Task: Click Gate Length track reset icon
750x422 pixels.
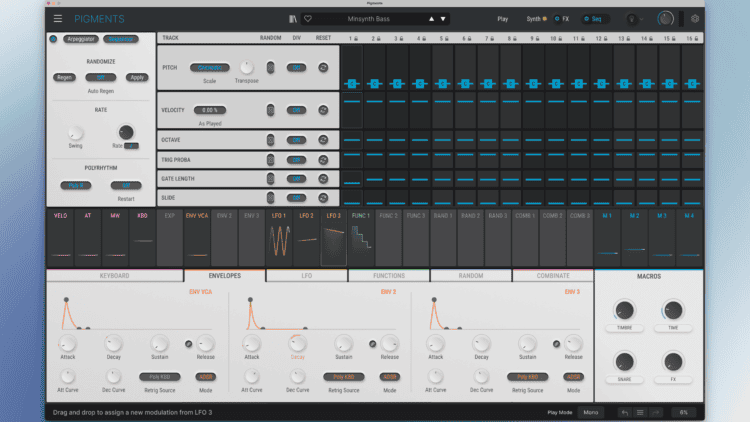Action: pos(323,178)
